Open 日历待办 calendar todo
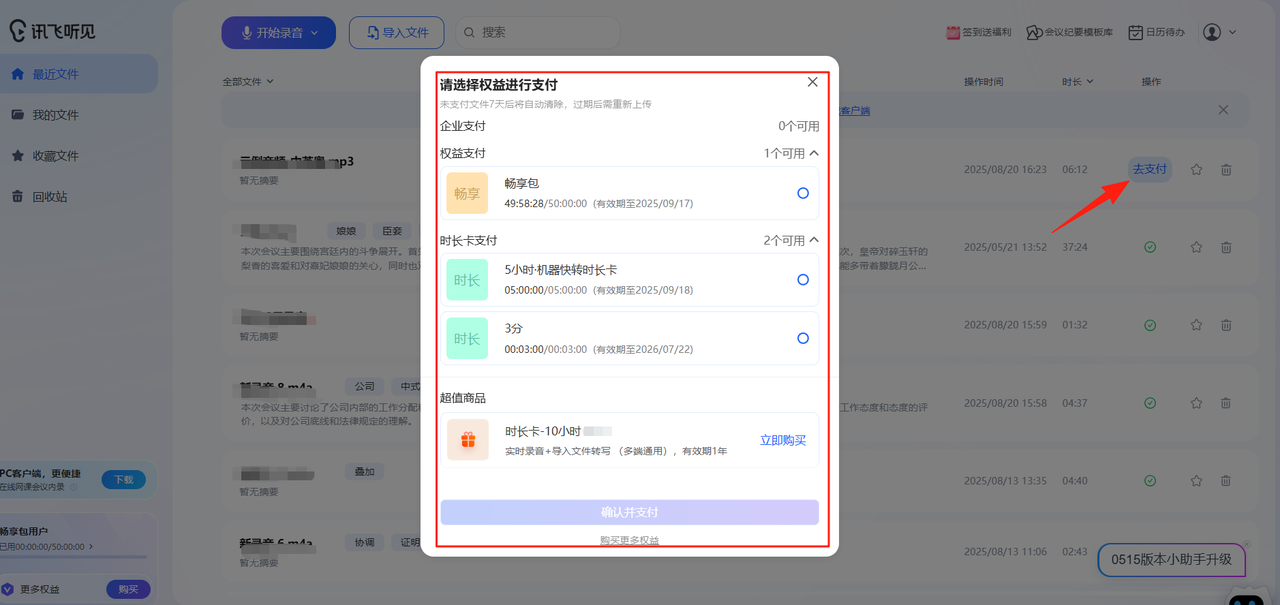 click(x=1156, y=33)
